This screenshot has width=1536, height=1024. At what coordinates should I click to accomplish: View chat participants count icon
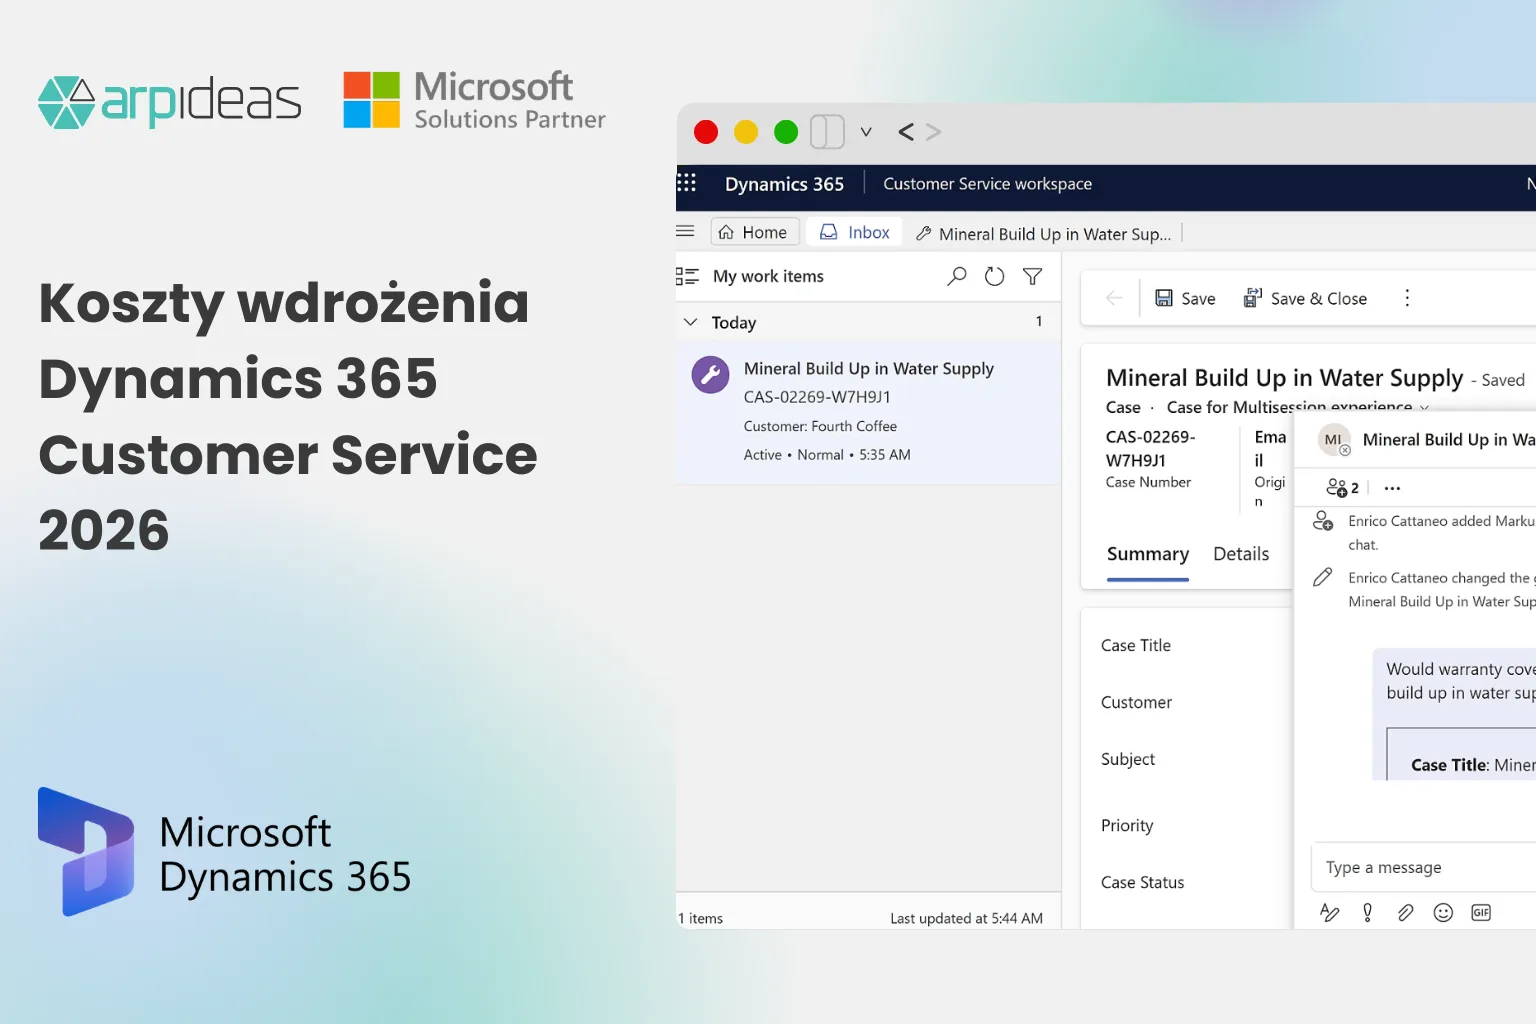(1342, 488)
